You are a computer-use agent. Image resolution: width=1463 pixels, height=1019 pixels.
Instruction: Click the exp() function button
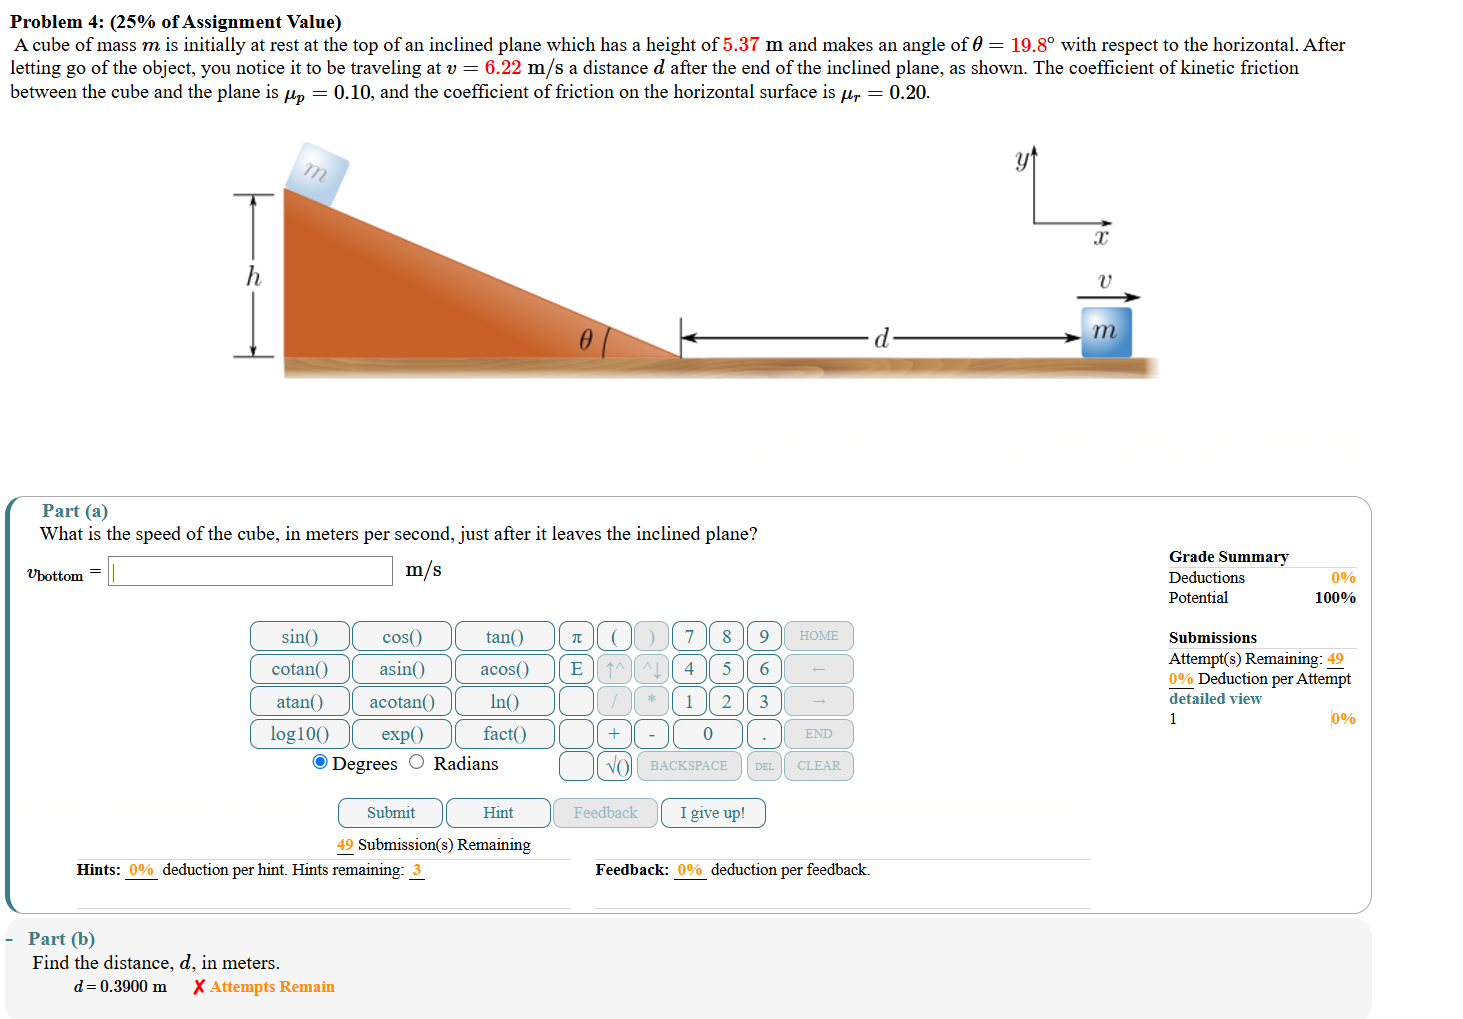(x=402, y=733)
